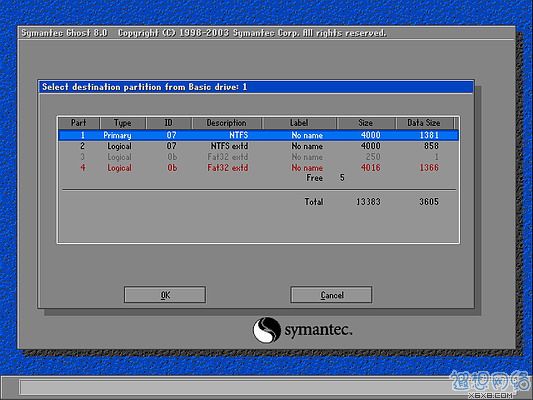Click the 'No name' label of partition 2
Image resolution: width=533 pixels, height=400 pixels.
point(307,146)
